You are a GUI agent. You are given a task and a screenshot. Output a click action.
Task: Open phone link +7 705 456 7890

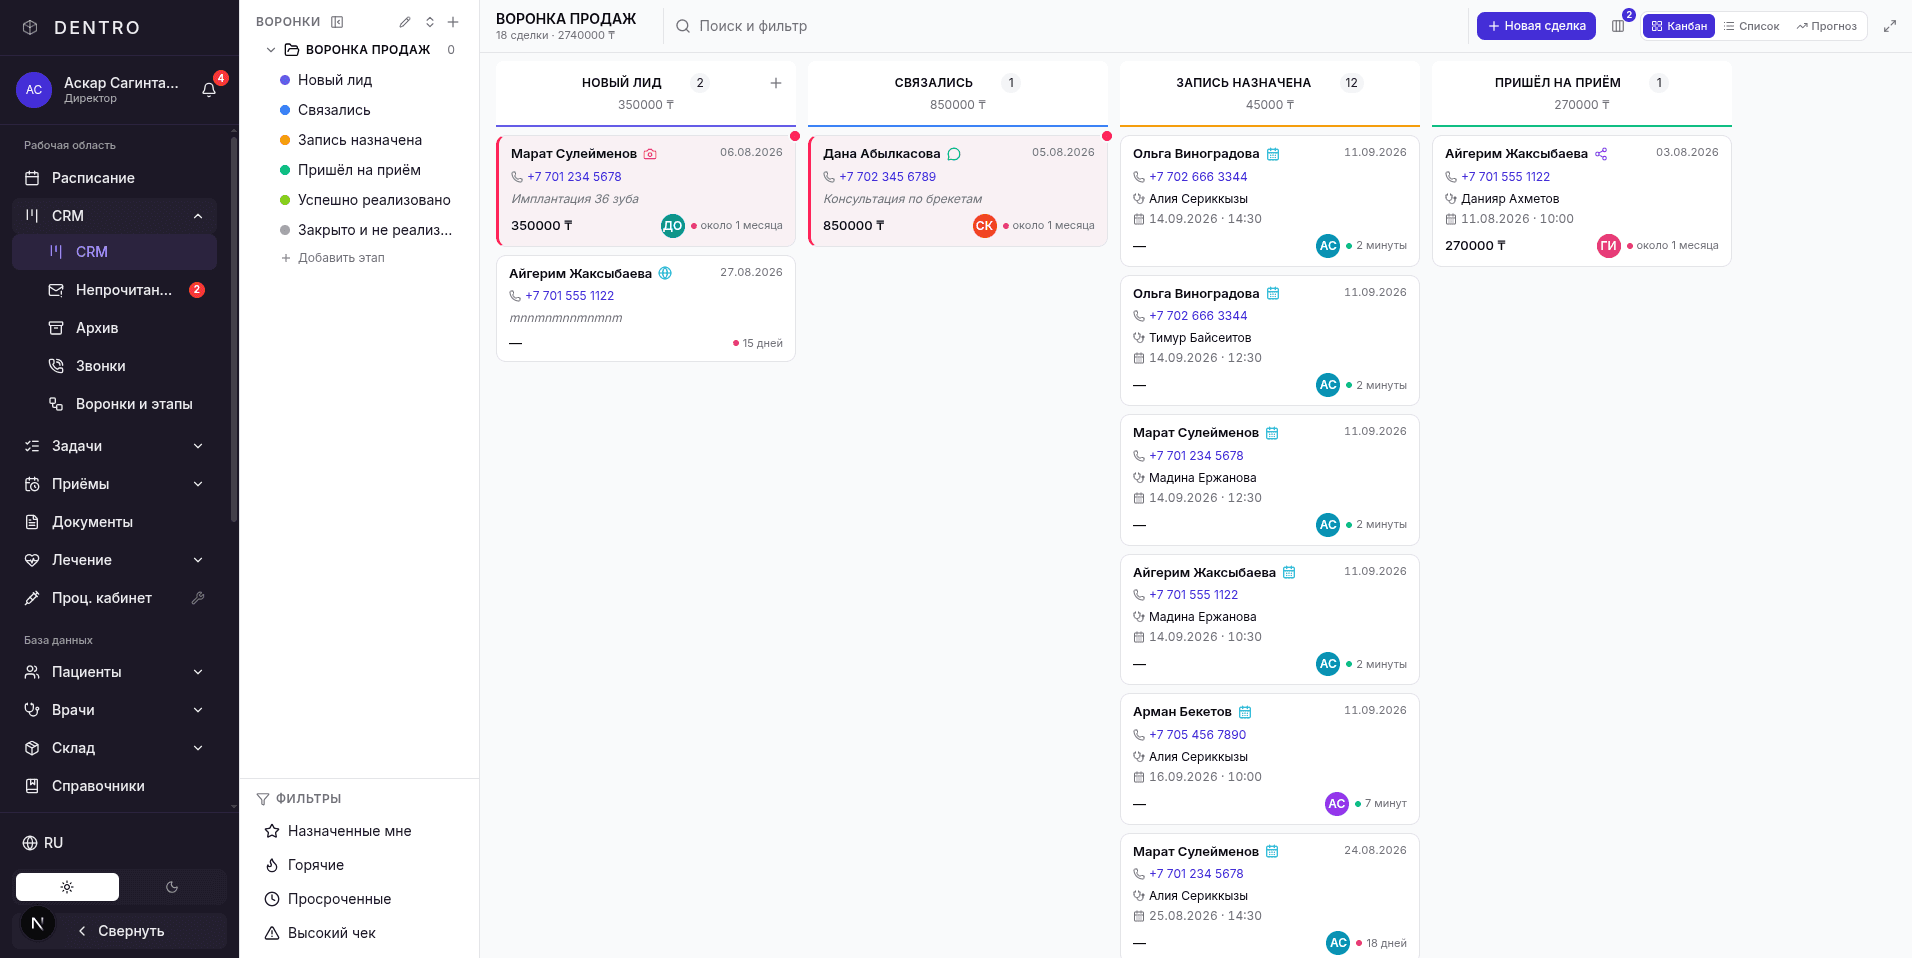click(x=1197, y=735)
